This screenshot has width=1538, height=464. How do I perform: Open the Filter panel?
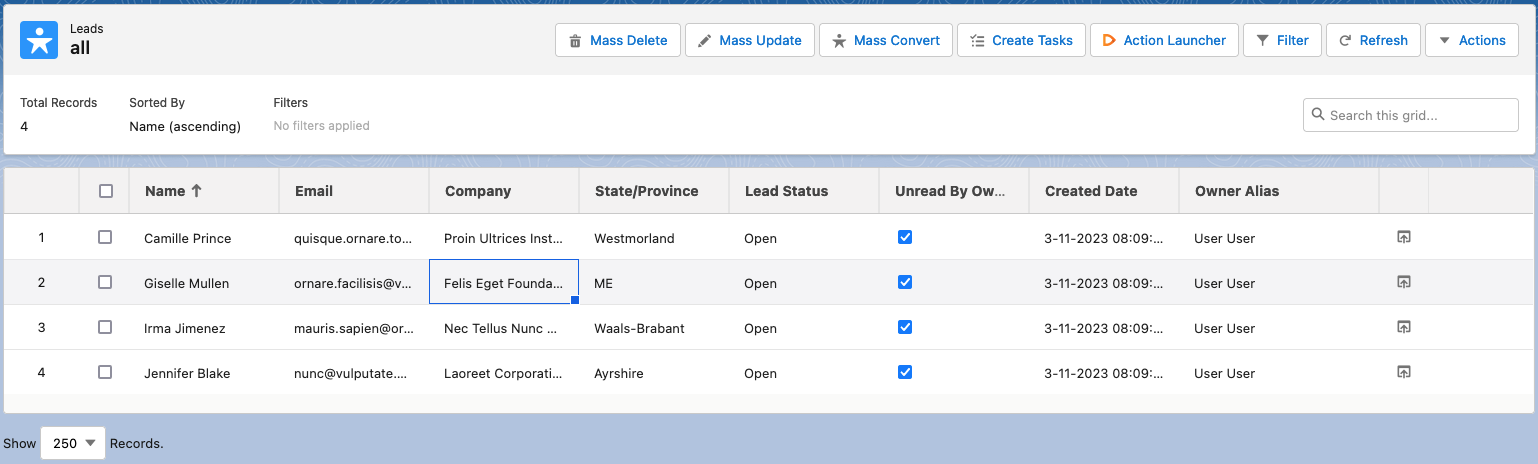point(1282,40)
